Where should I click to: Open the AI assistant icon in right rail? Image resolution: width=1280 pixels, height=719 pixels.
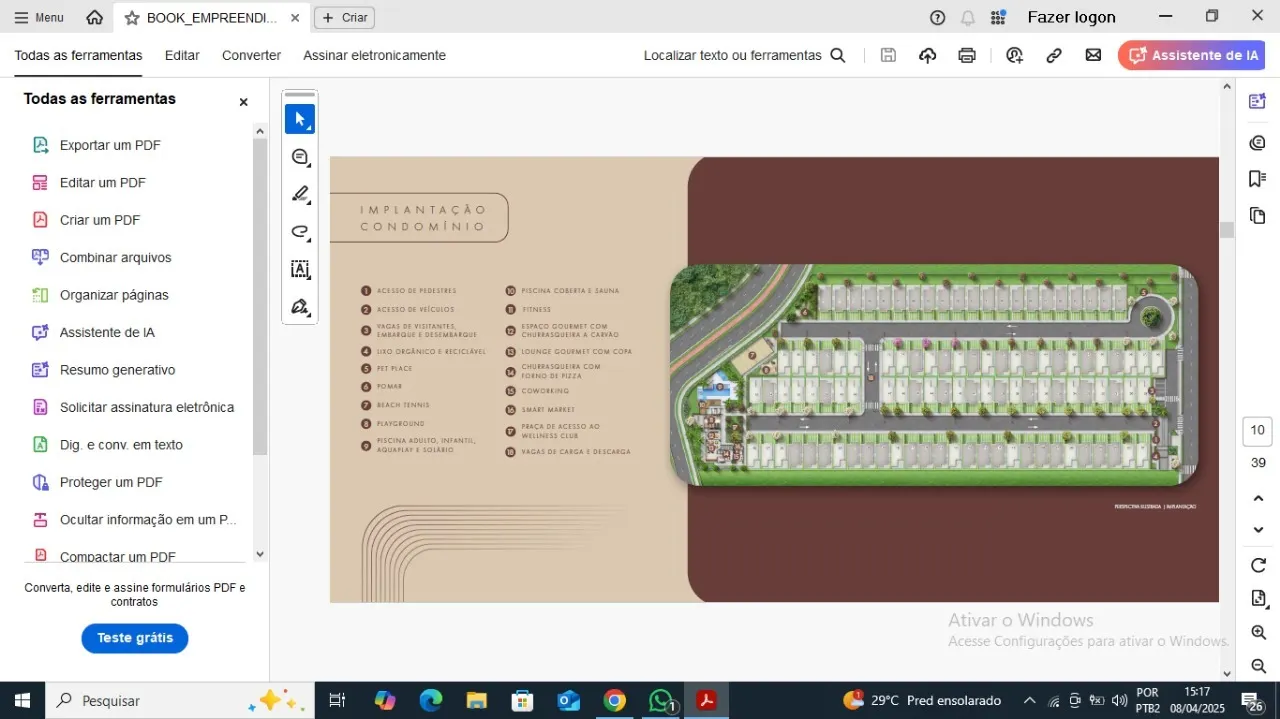click(x=1258, y=101)
